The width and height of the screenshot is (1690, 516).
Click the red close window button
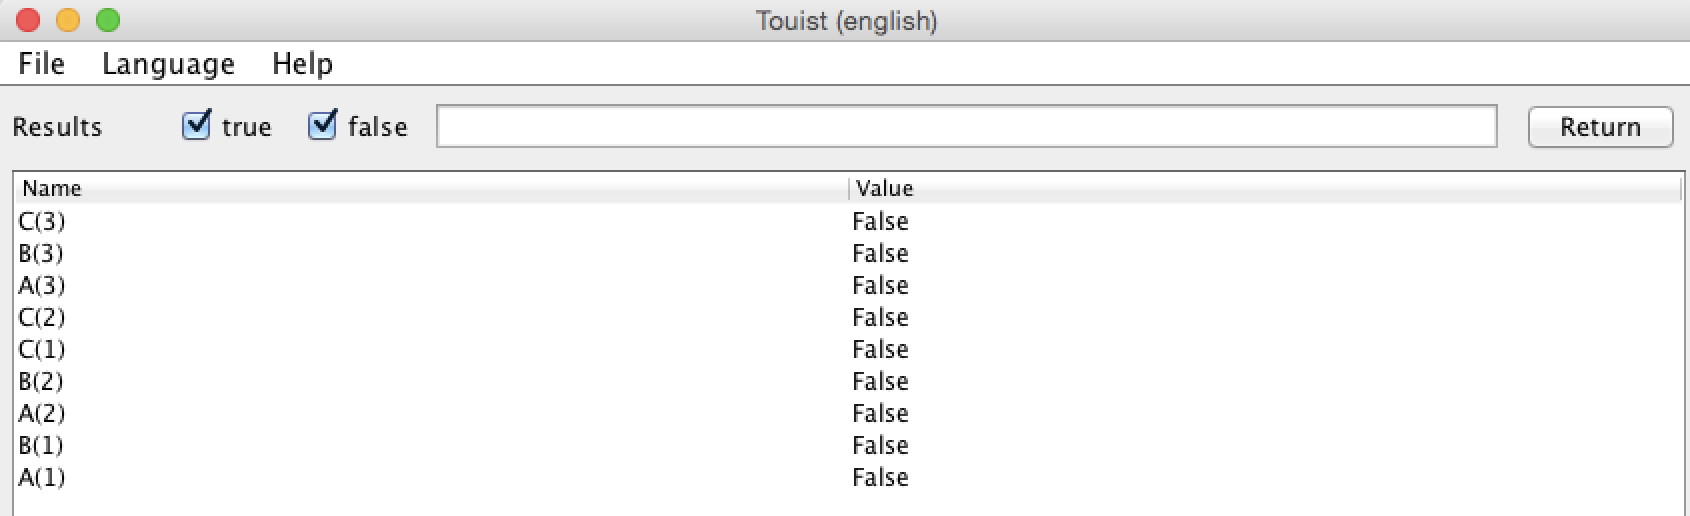28,20
